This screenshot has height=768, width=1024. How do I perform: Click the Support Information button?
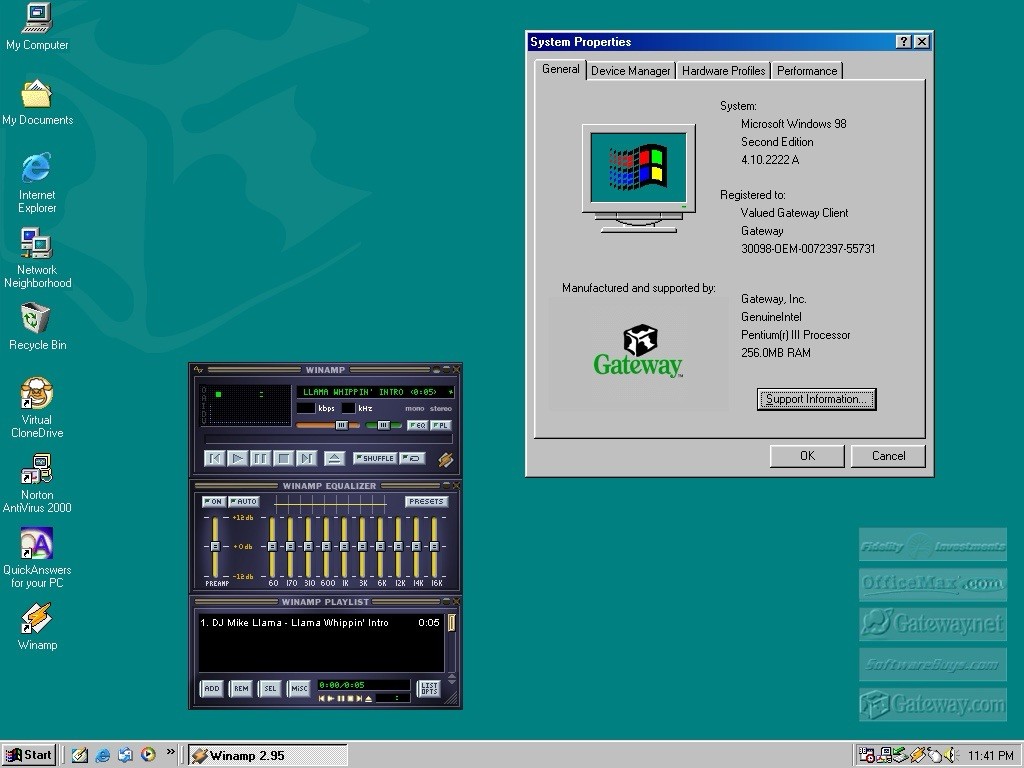pos(816,399)
